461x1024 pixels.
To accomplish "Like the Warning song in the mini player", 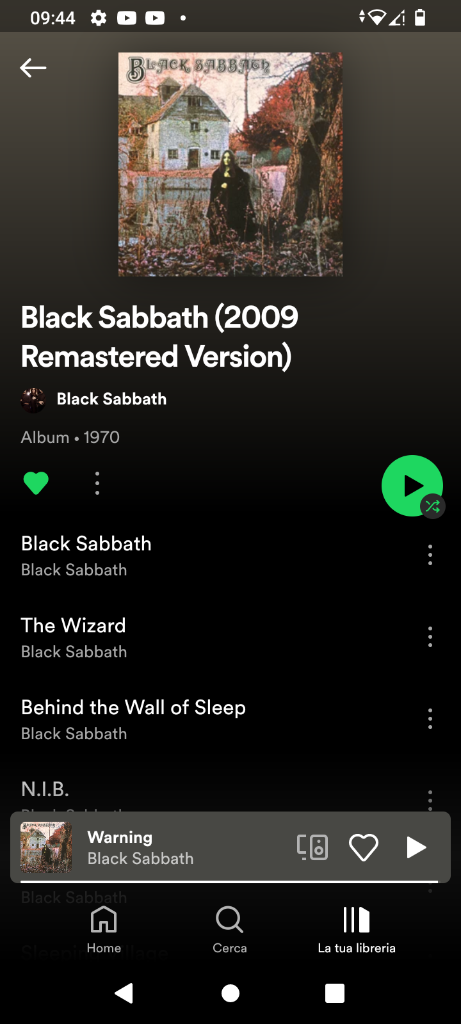I will pyautogui.click(x=364, y=847).
